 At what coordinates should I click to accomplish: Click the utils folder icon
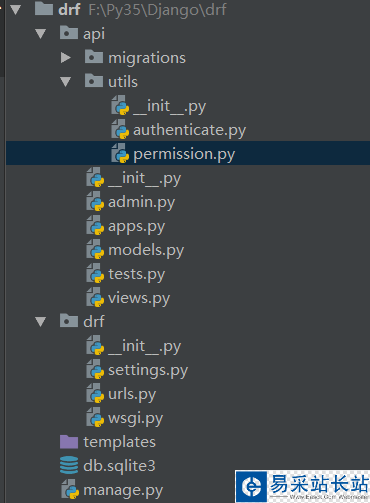94,81
